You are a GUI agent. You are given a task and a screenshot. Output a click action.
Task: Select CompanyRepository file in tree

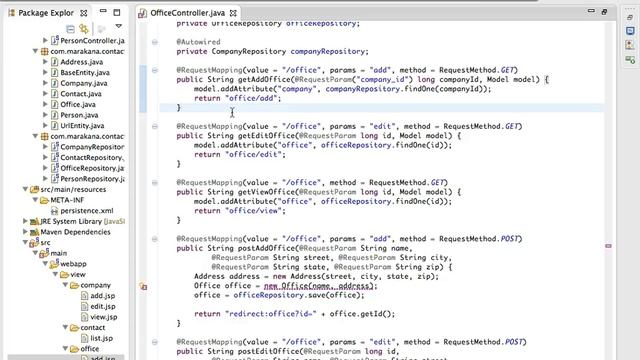click(x=93, y=147)
